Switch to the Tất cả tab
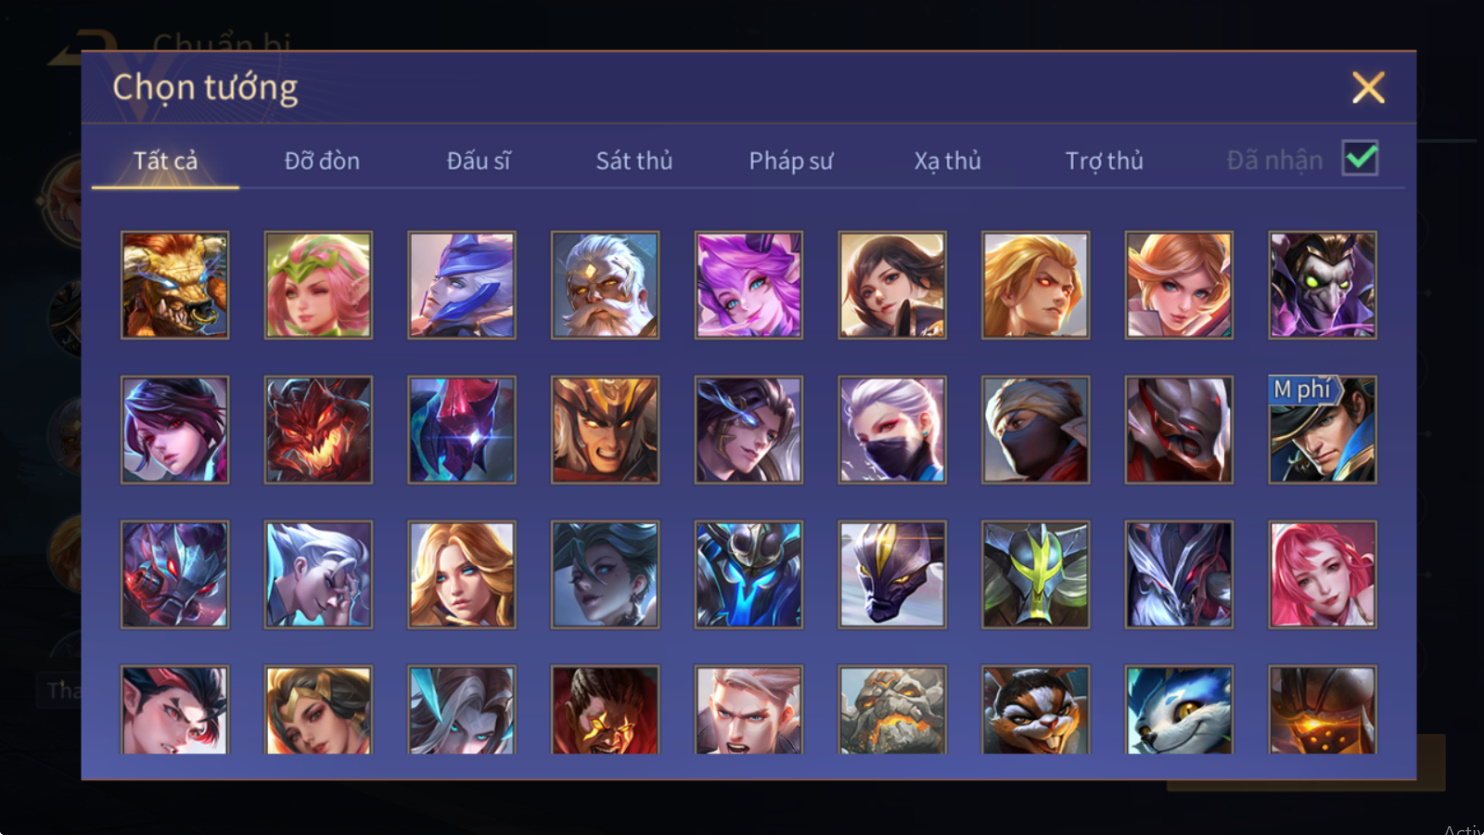The height and width of the screenshot is (835, 1484). 166,160
